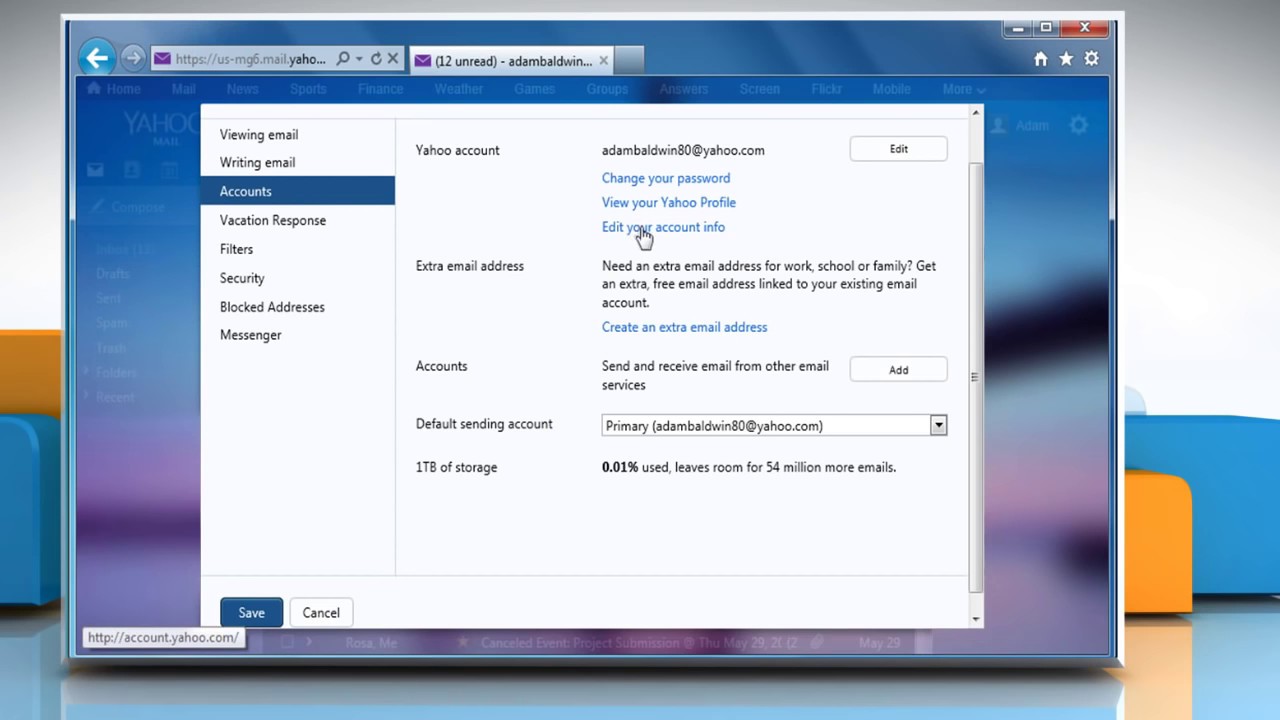Select the Accounts settings section
Viewport: 1280px width, 720px height.
pyautogui.click(x=297, y=191)
